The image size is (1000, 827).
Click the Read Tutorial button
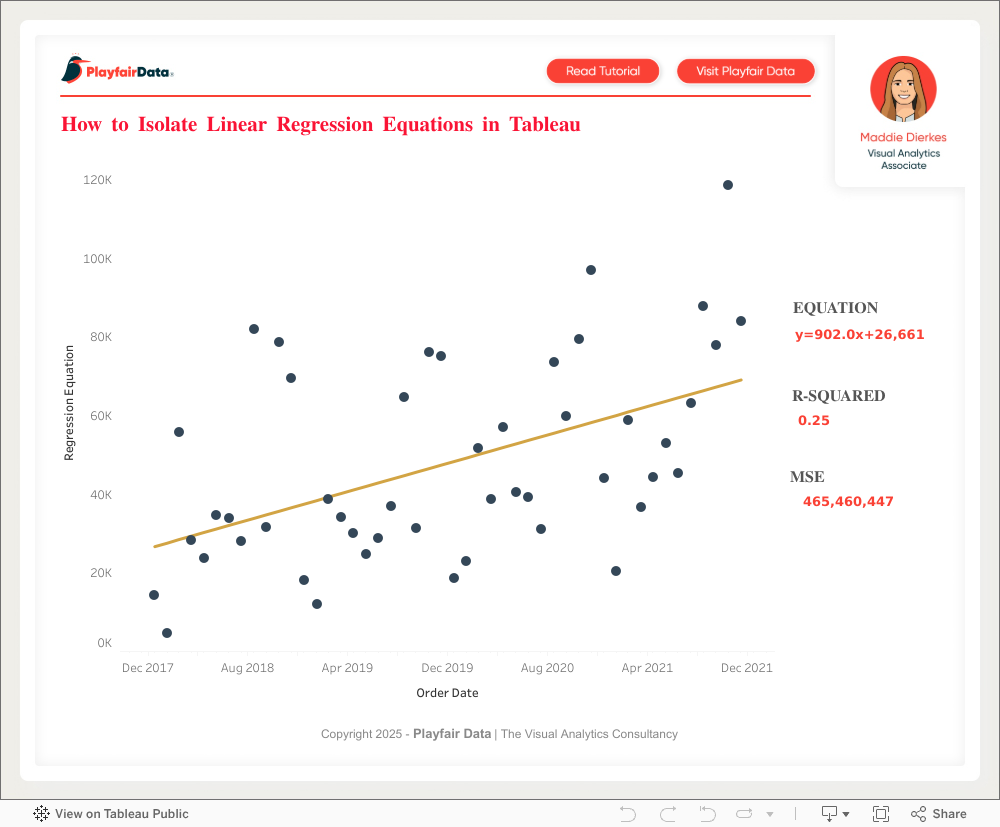tap(603, 71)
